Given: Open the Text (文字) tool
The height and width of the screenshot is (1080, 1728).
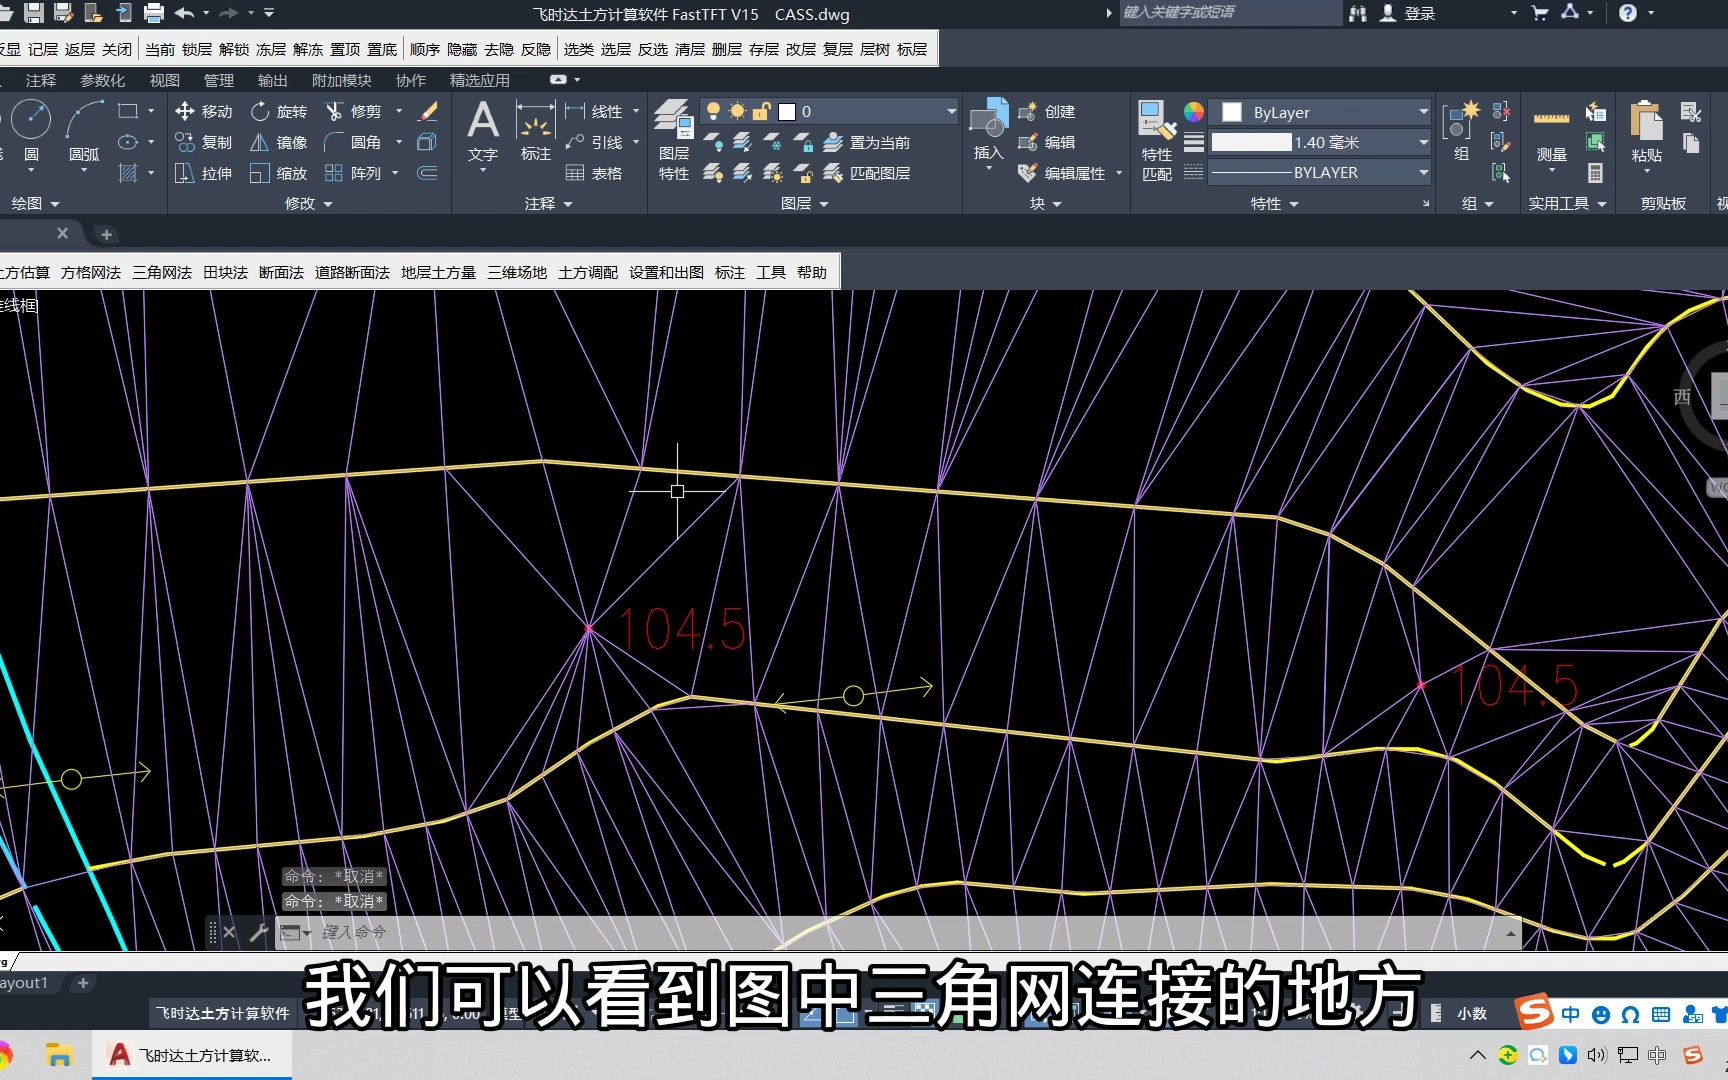Looking at the screenshot, I should (483, 130).
